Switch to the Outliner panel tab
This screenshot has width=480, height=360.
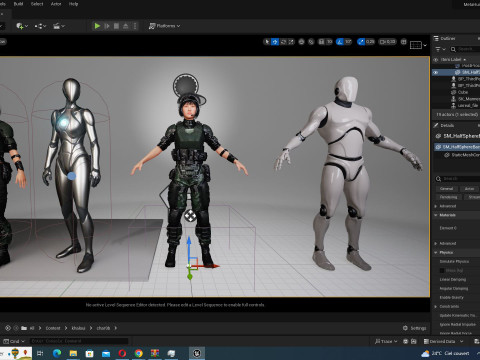(444, 38)
